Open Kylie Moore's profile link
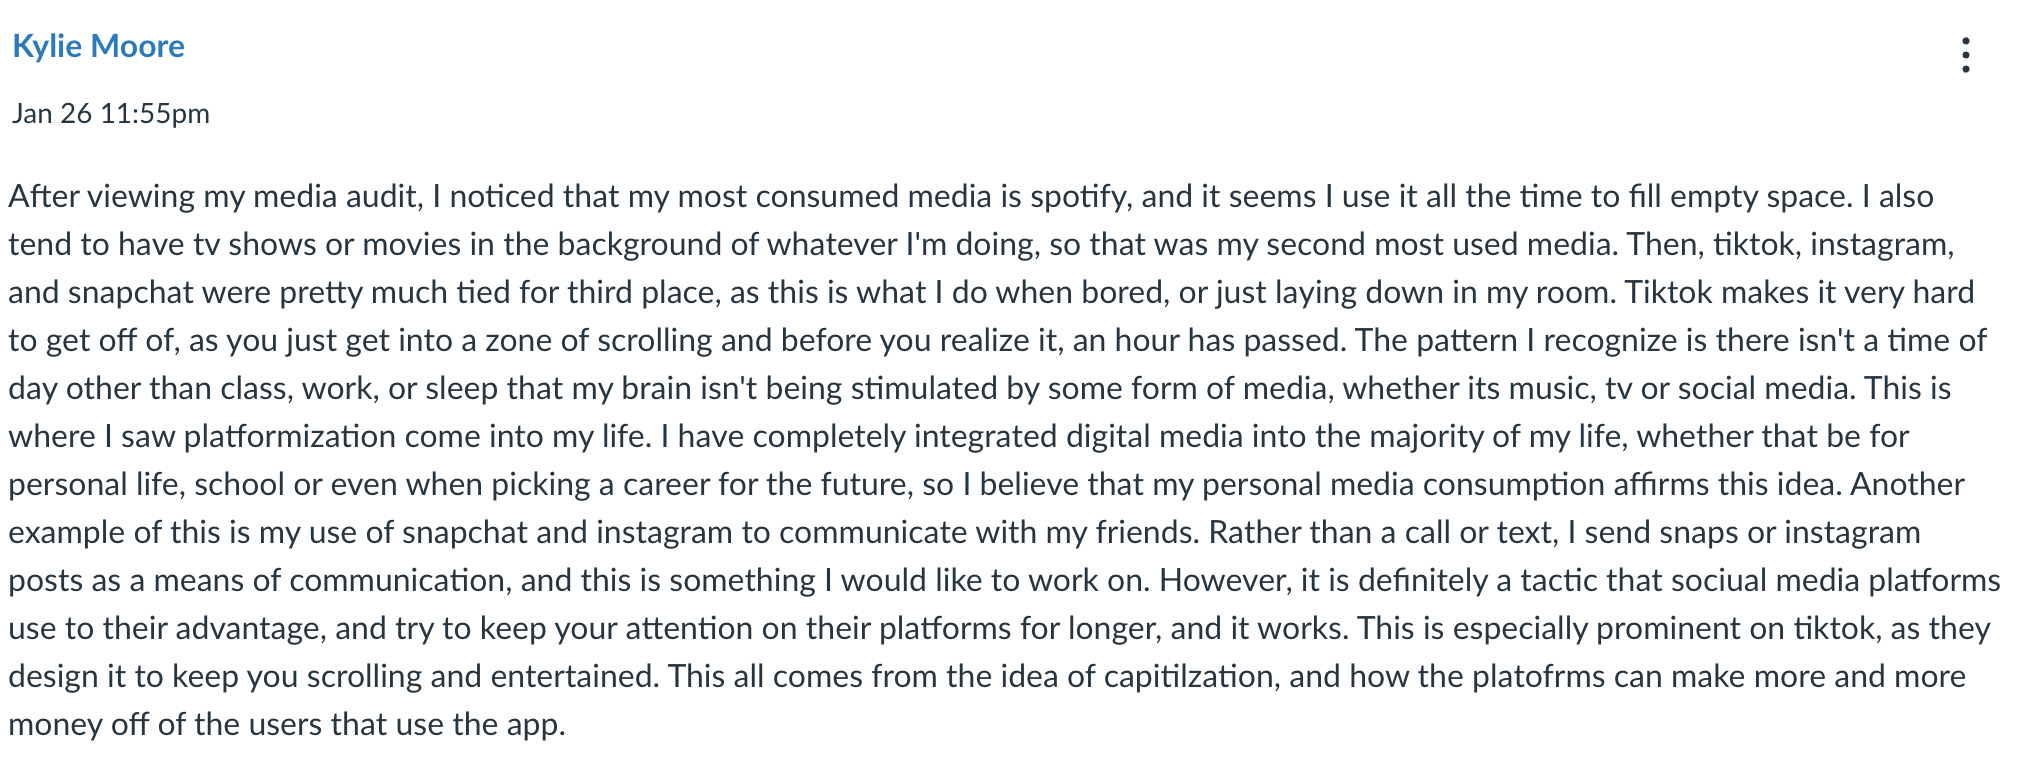The image size is (2044, 780). (98, 46)
